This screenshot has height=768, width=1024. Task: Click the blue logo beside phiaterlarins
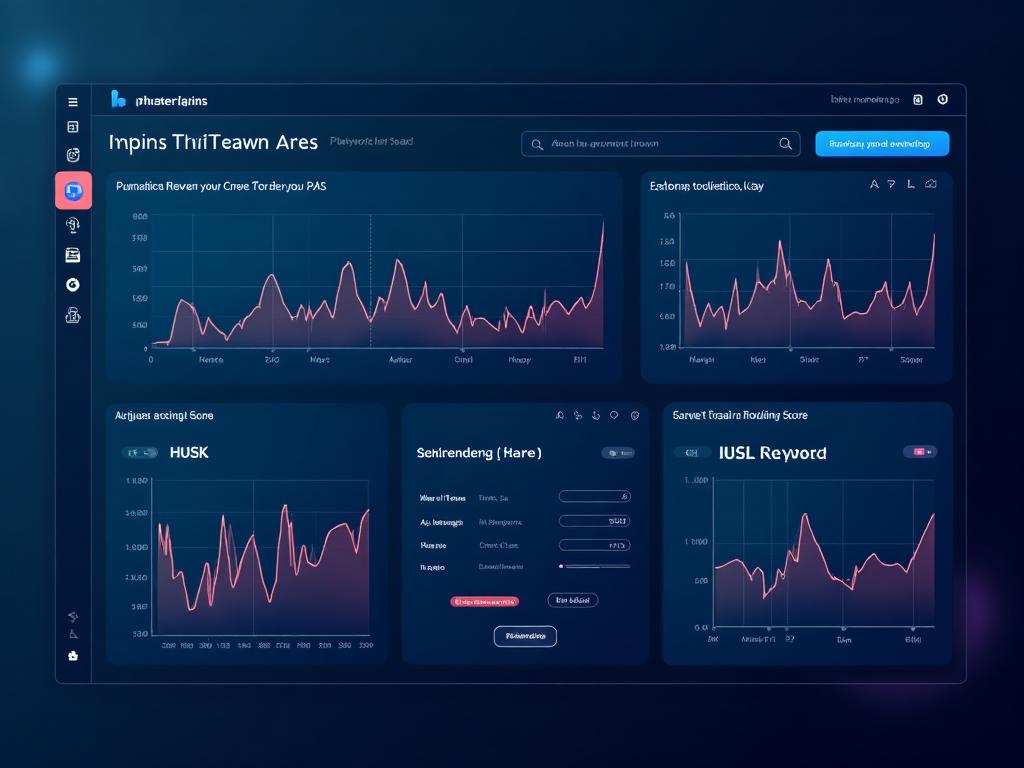118,99
